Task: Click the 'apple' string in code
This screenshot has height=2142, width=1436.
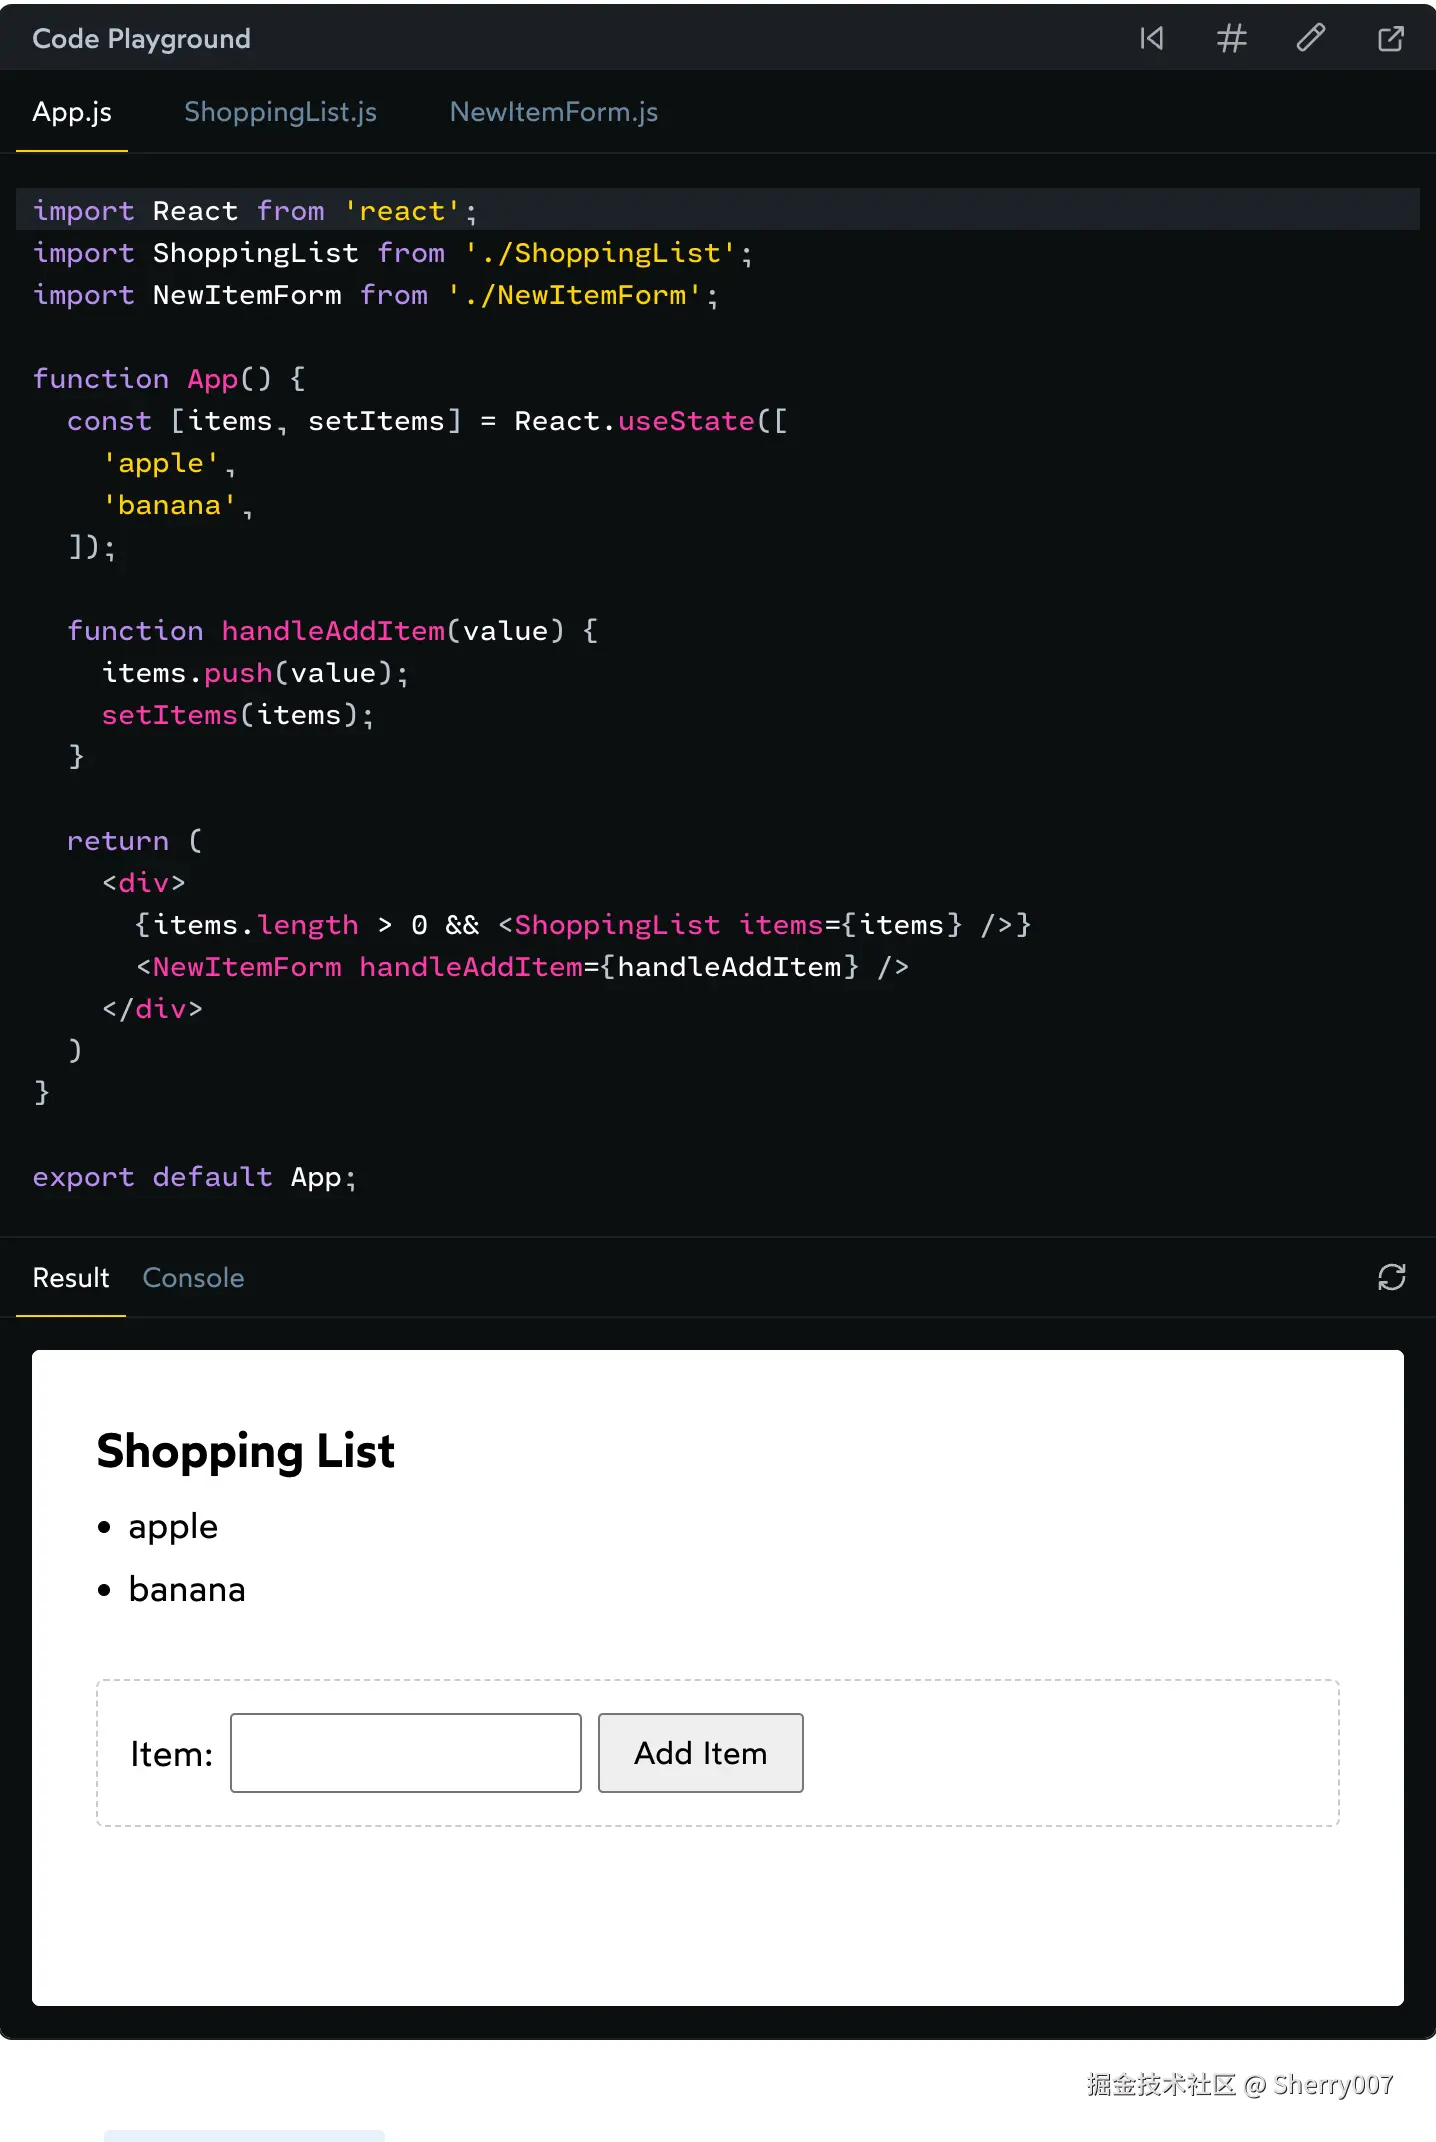Action: 161,463
